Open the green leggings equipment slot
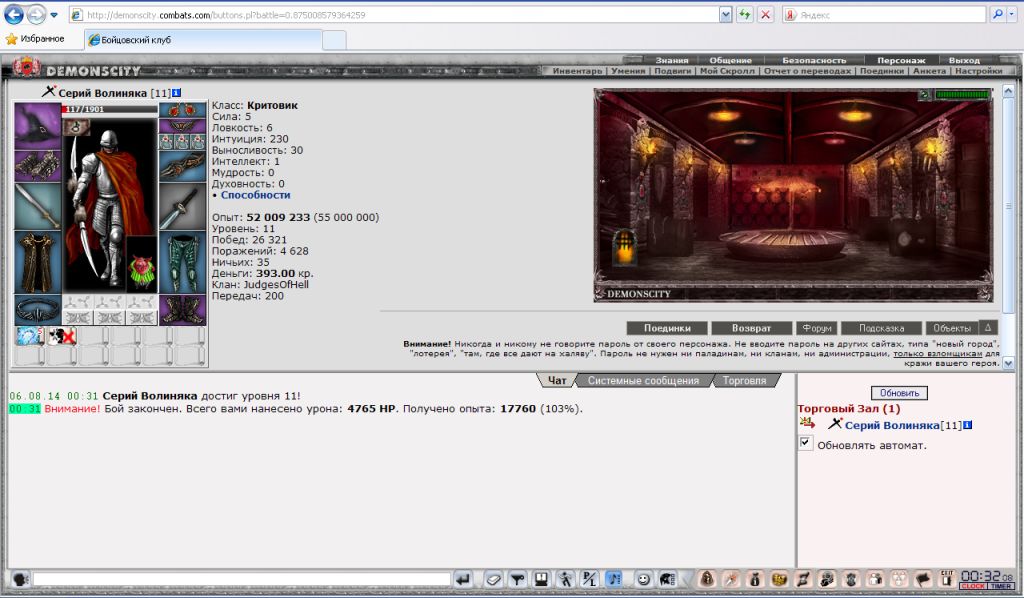The image size is (1024, 598). pos(182,263)
